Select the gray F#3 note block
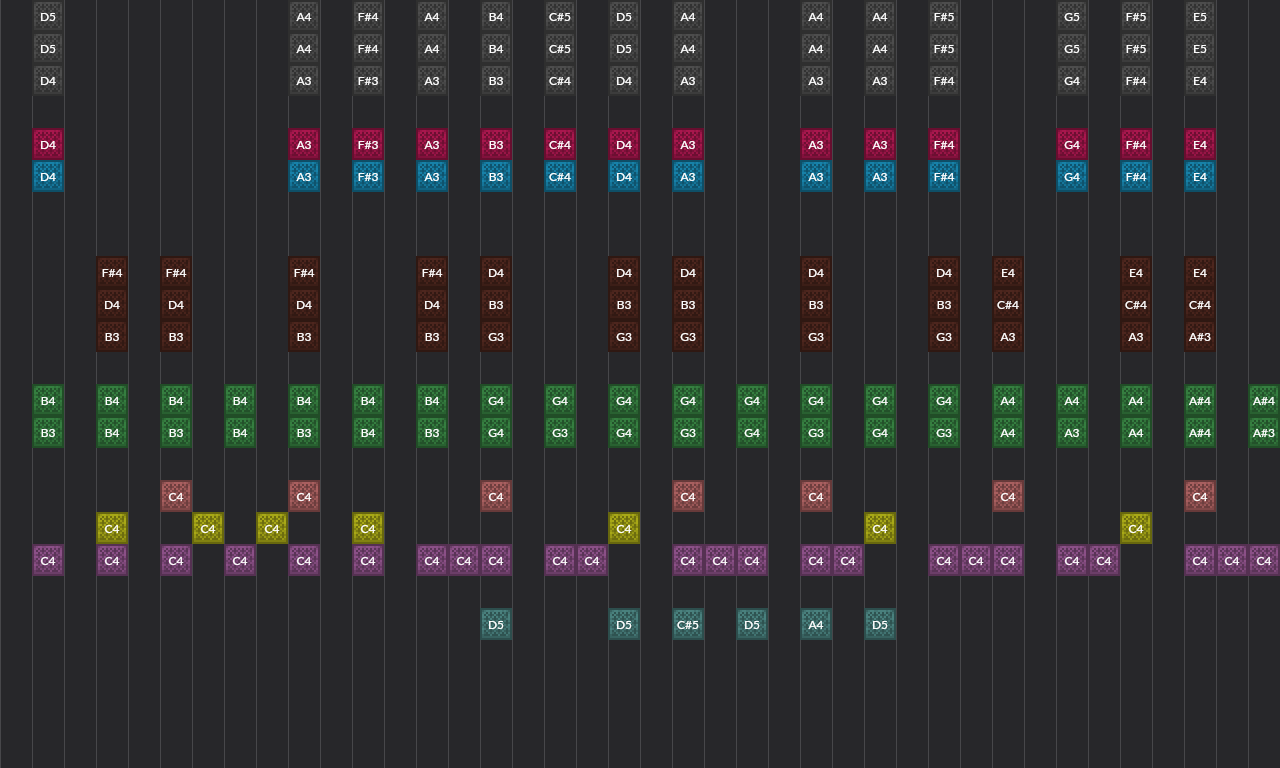Screen dimensions: 1280x768 tap(368, 81)
